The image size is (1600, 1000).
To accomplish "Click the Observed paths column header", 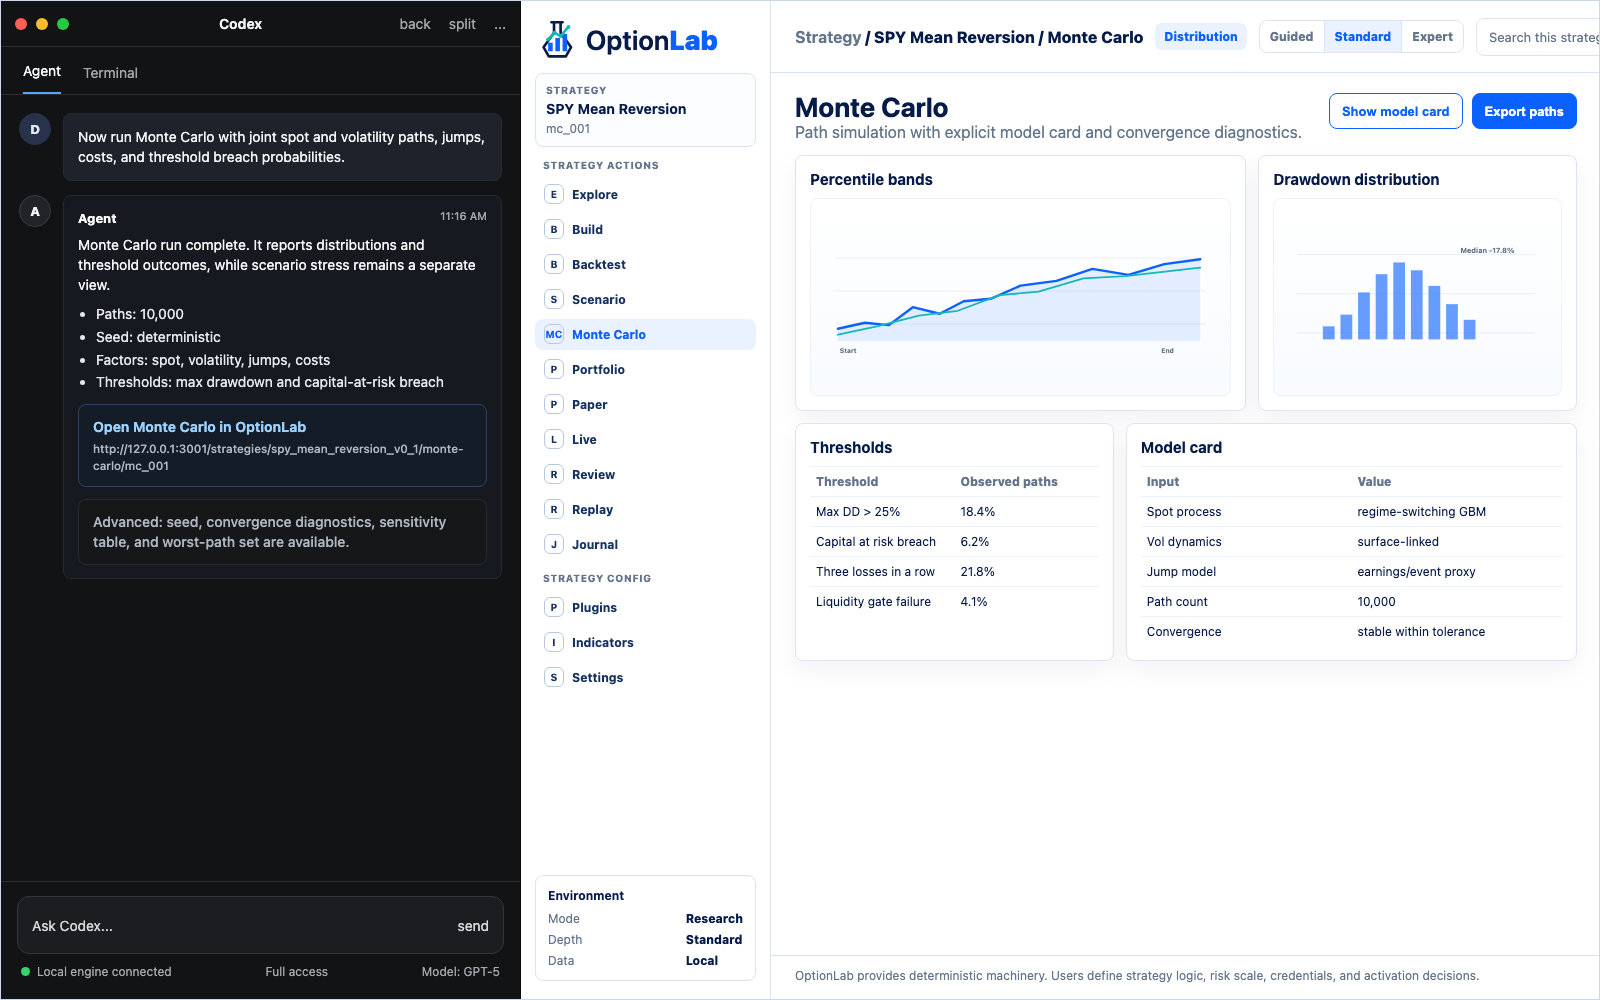I will point(1009,482).
